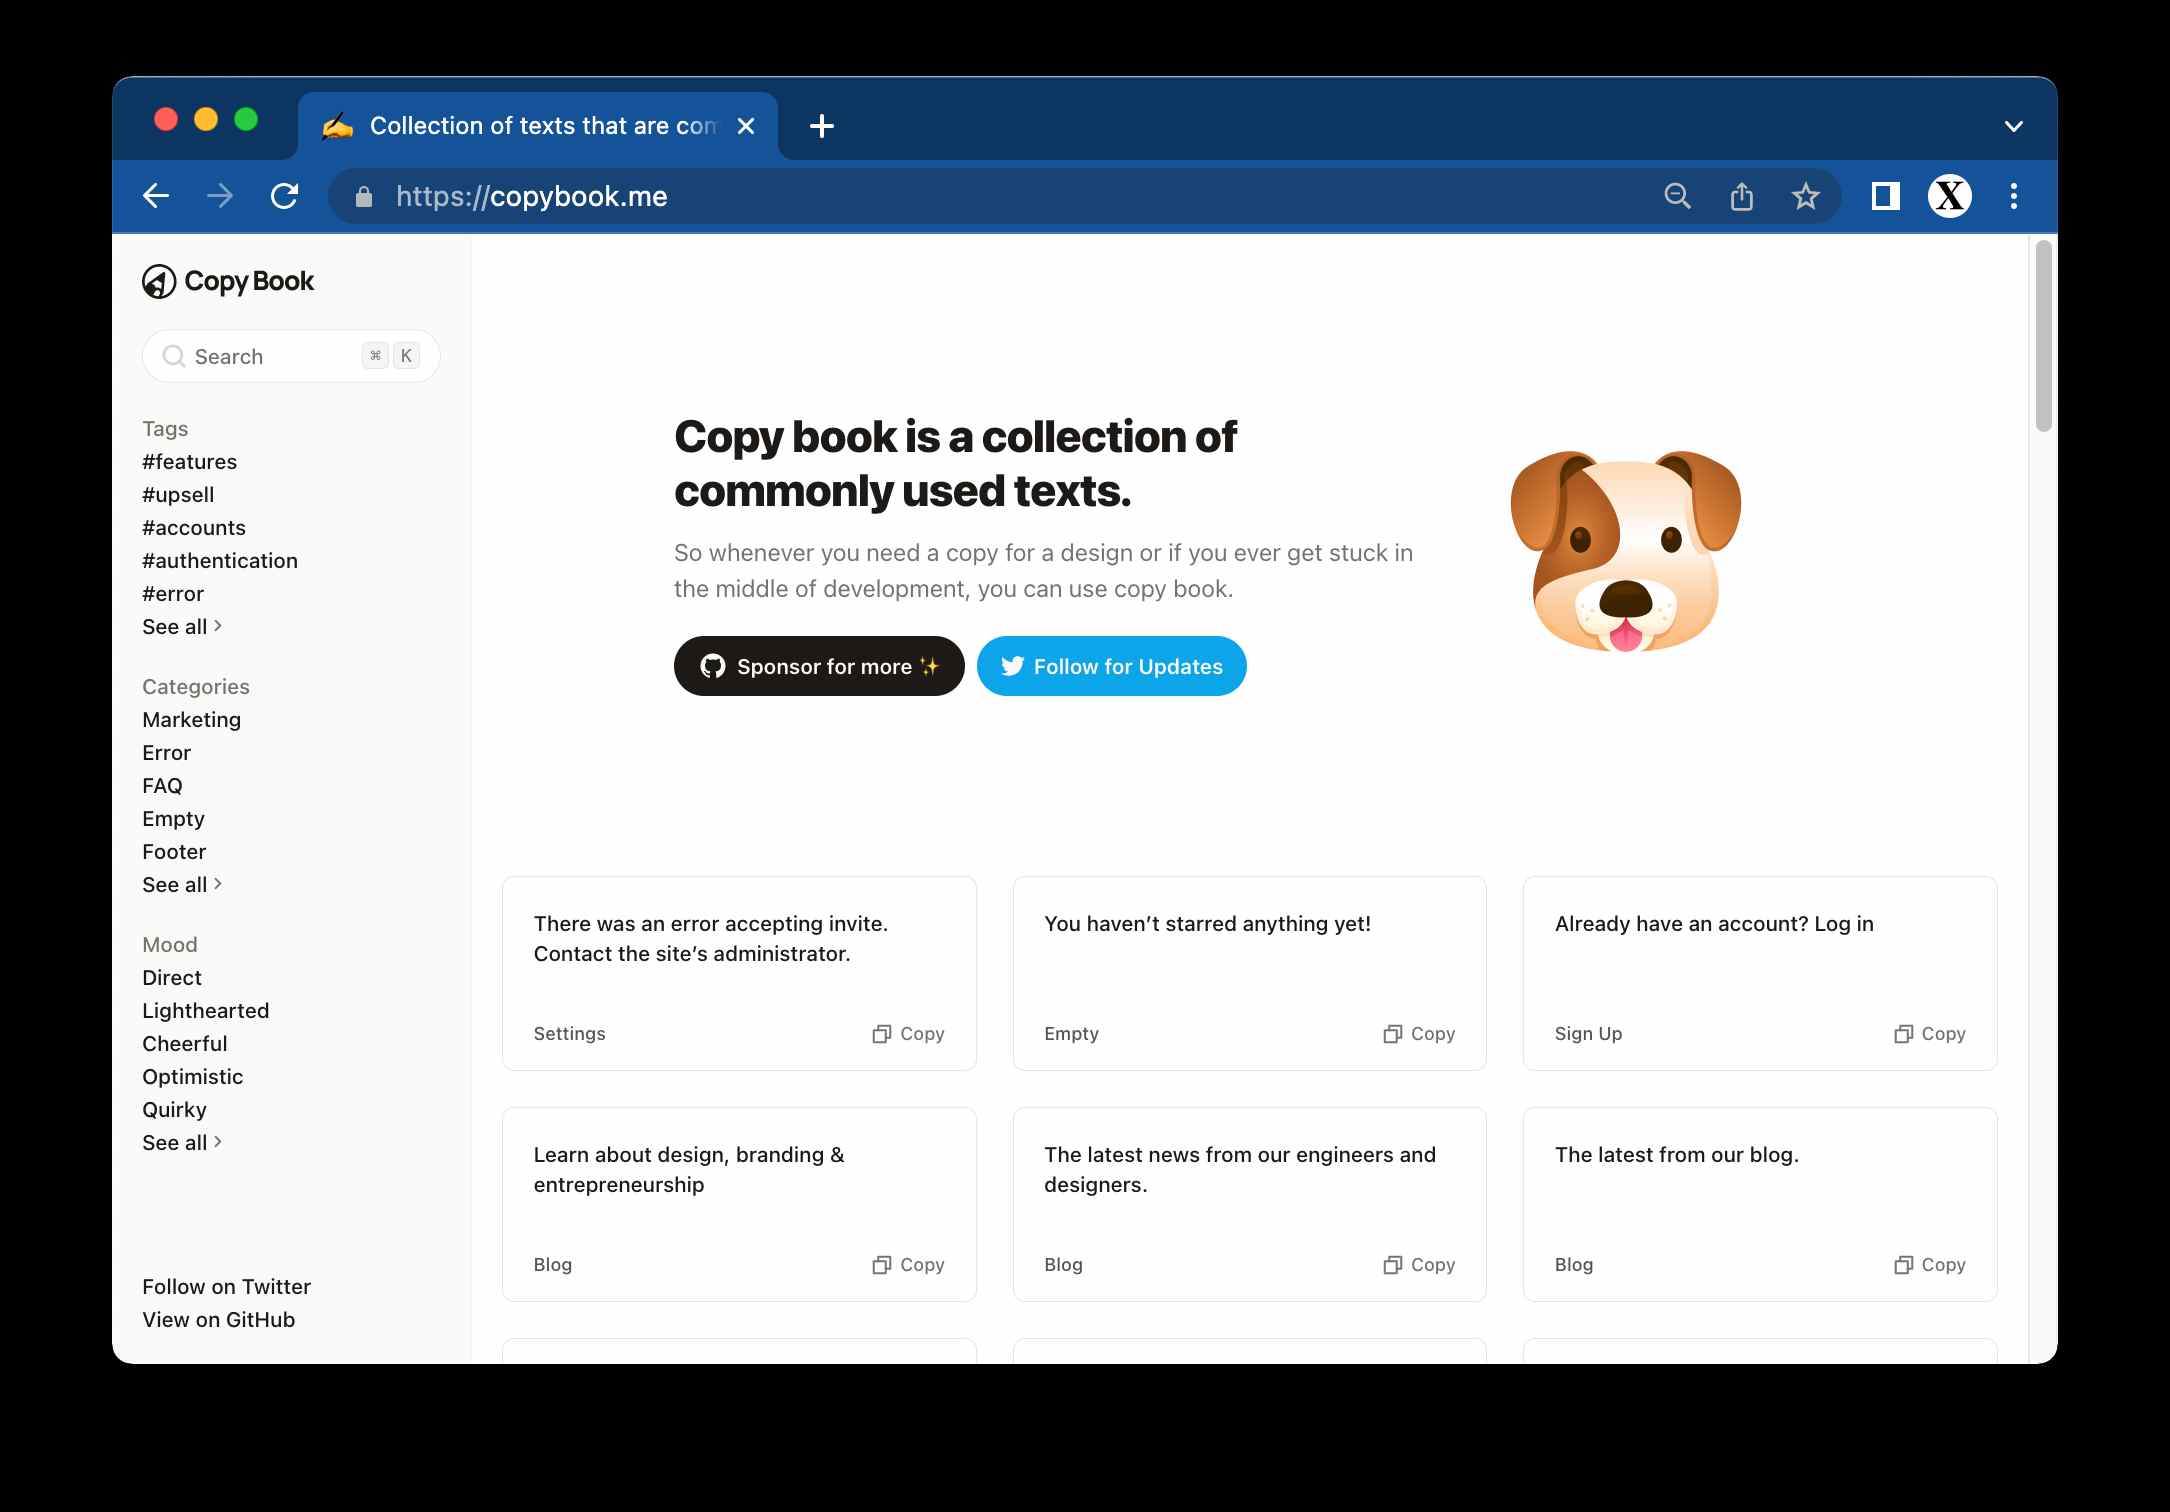The image size is (2170, 1512).
Task: Click the Follow for Updates button
Action: [x=1112, y=666]
